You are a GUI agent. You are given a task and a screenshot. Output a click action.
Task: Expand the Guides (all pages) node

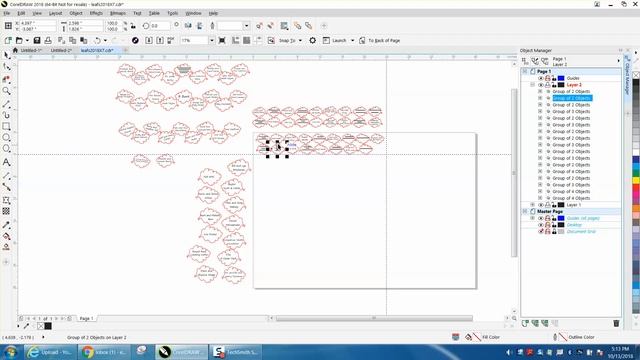pyautogui.click(x=532, y=218)
